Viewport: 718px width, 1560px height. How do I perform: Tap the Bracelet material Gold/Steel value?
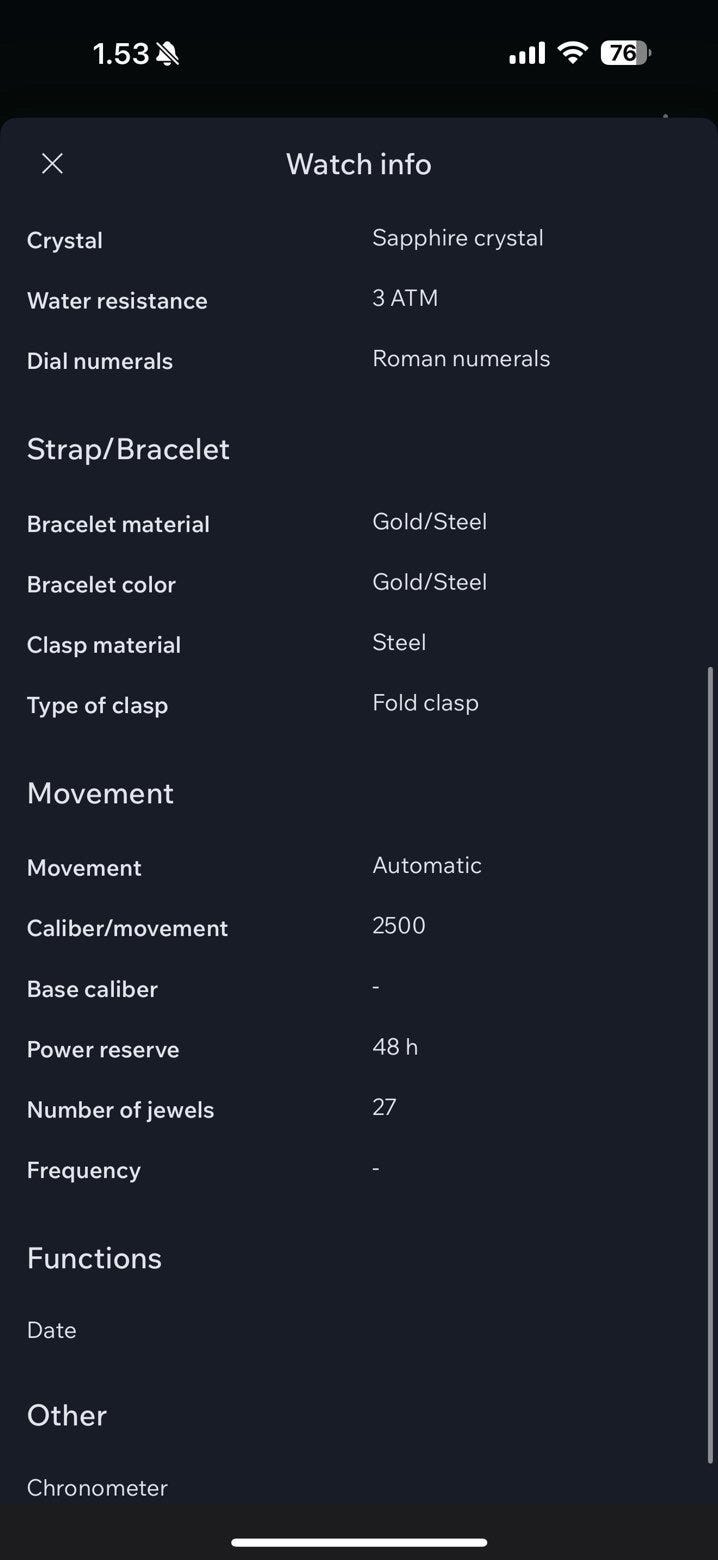429,522
